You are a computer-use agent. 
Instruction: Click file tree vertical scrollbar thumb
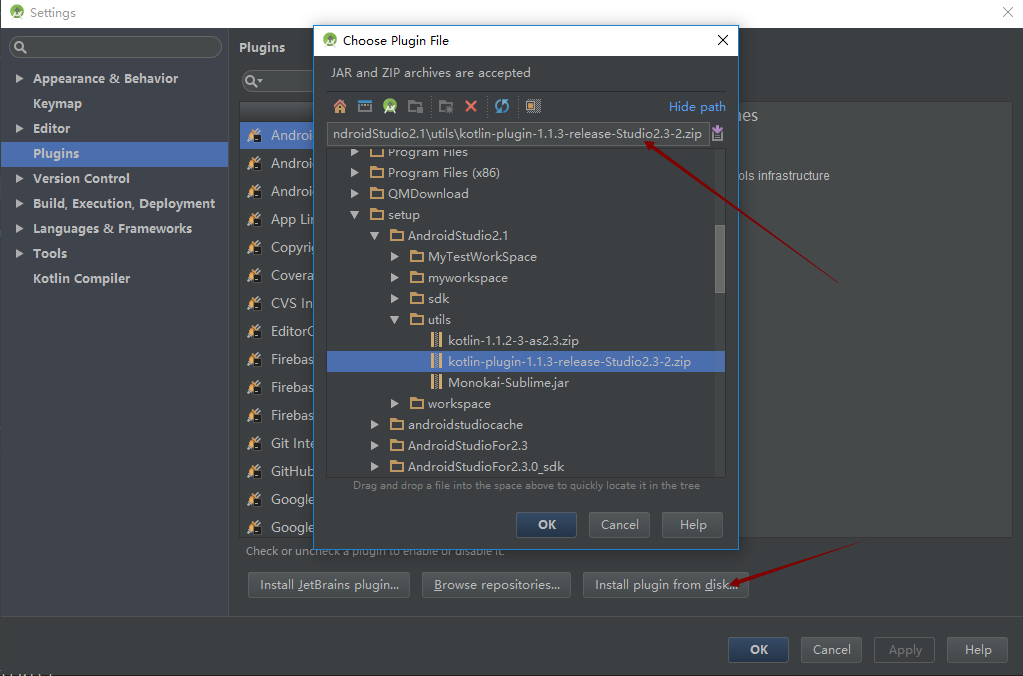720,259
